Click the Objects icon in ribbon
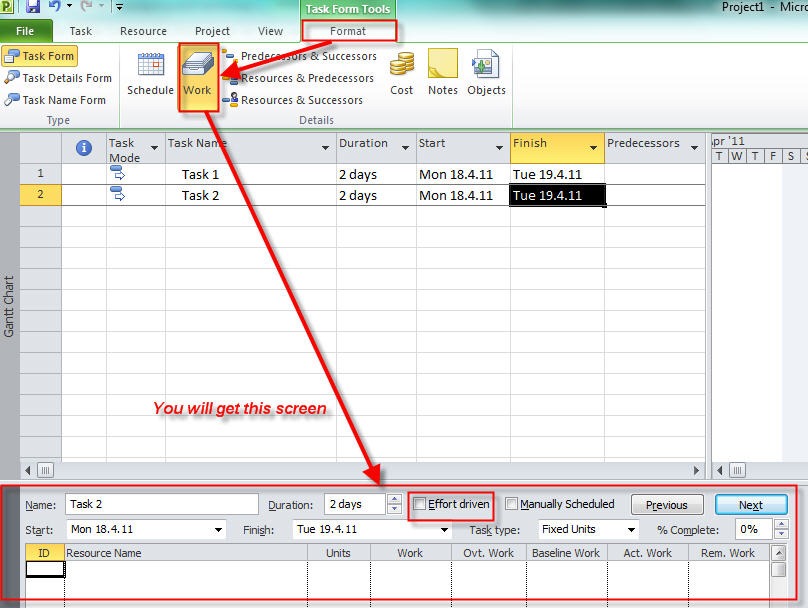 point(486,73)
